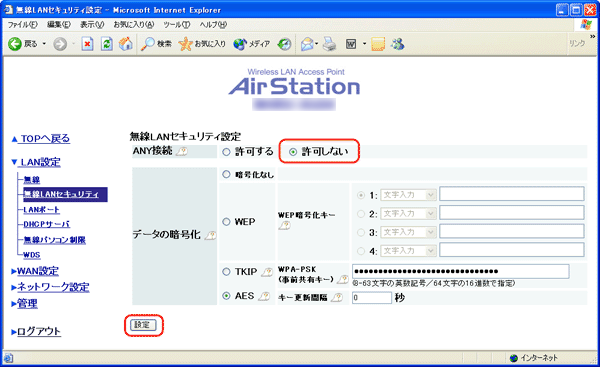Viewport: 600px width, 367px height.
Task: Click the 設定 submit button
Action: point(143,325)
